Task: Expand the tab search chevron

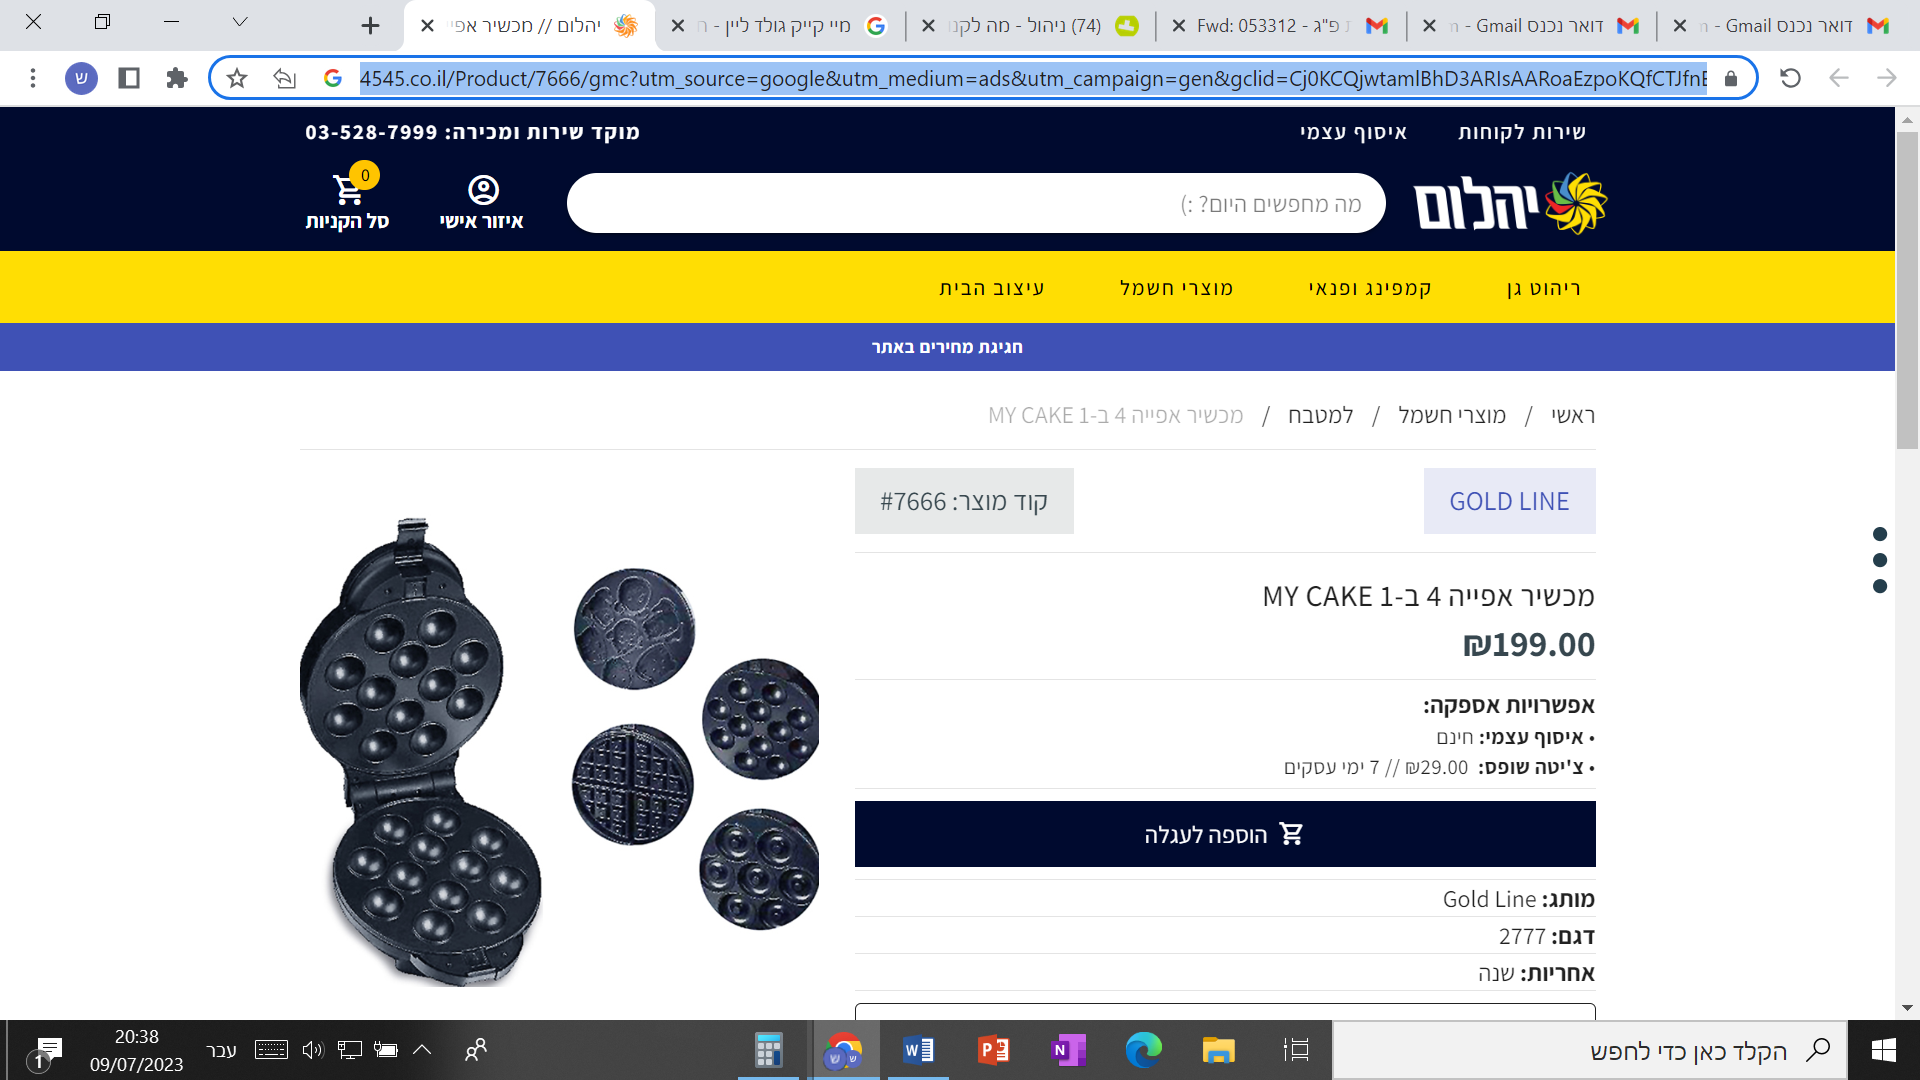Action: [240, 22]
